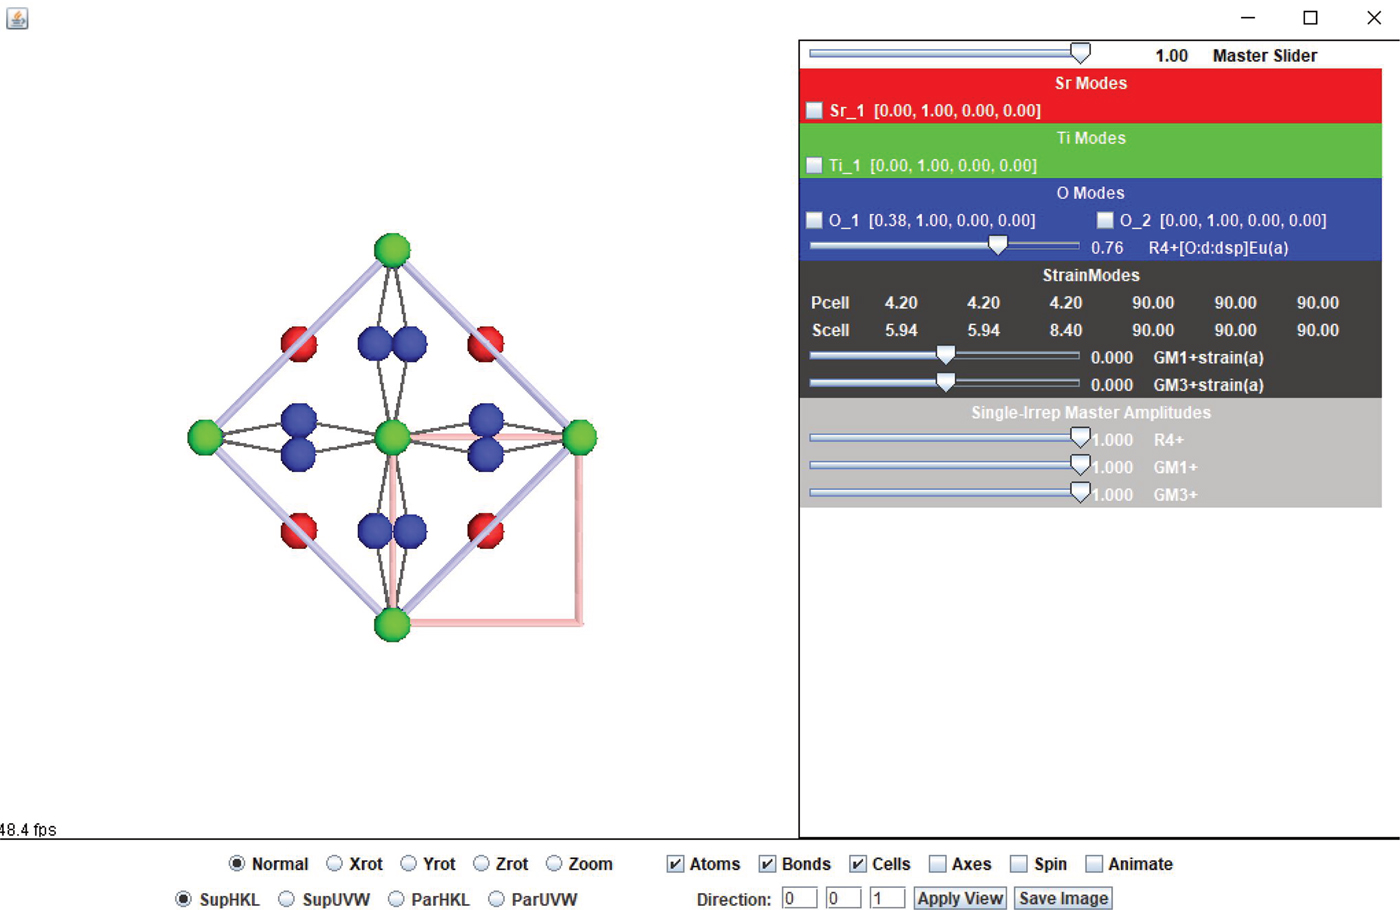Select the Zrot radio button

[x=481, y=863]
